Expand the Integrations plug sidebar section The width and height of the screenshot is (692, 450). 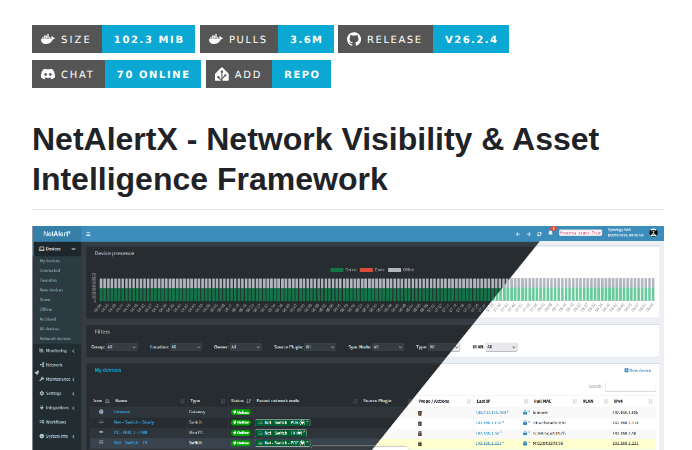[x=56, y=408]
